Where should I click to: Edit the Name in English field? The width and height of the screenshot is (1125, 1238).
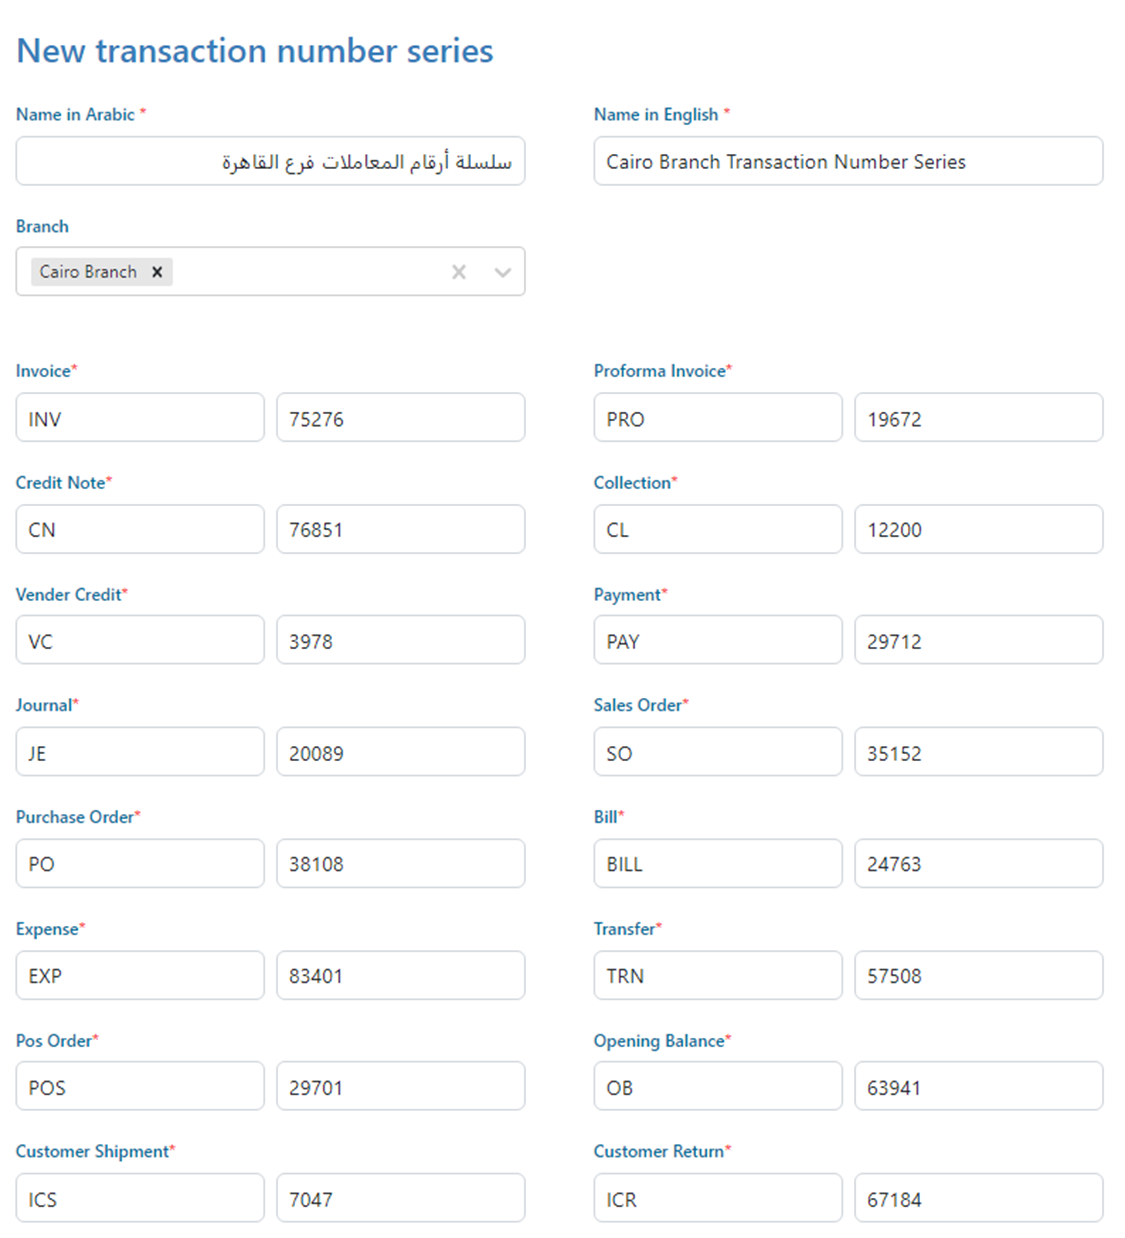pyautogui.click(x=847, y=161)
